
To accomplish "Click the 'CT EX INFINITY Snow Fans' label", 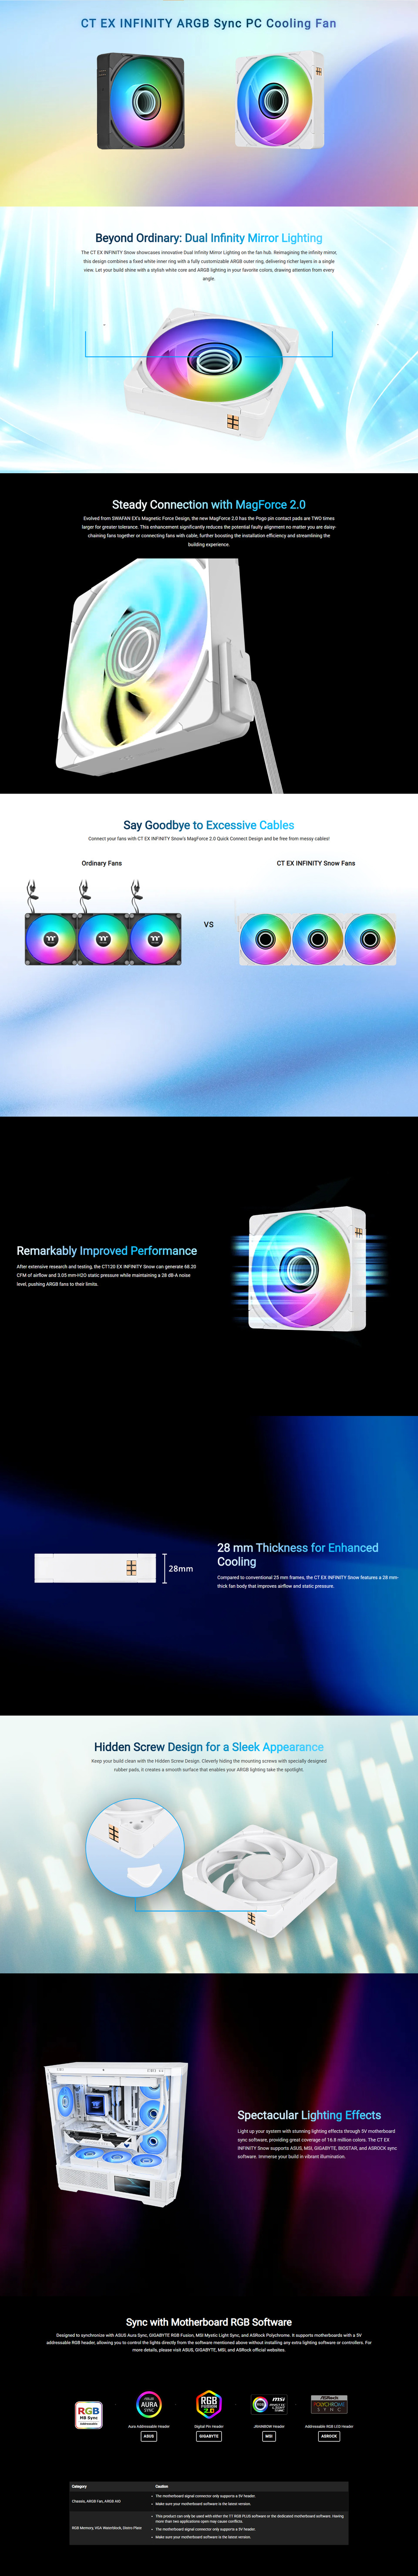I will pyautogui.click(x=316, y=863).
